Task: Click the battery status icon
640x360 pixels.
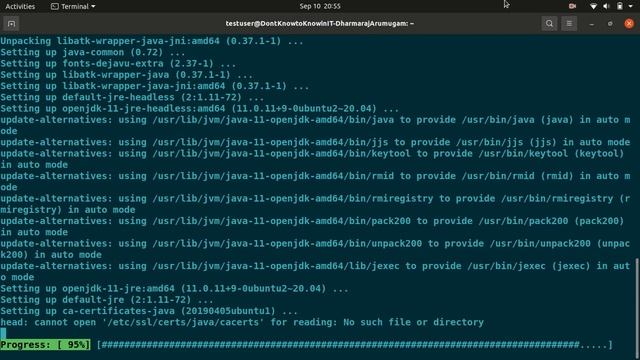Action: [620, 6]
